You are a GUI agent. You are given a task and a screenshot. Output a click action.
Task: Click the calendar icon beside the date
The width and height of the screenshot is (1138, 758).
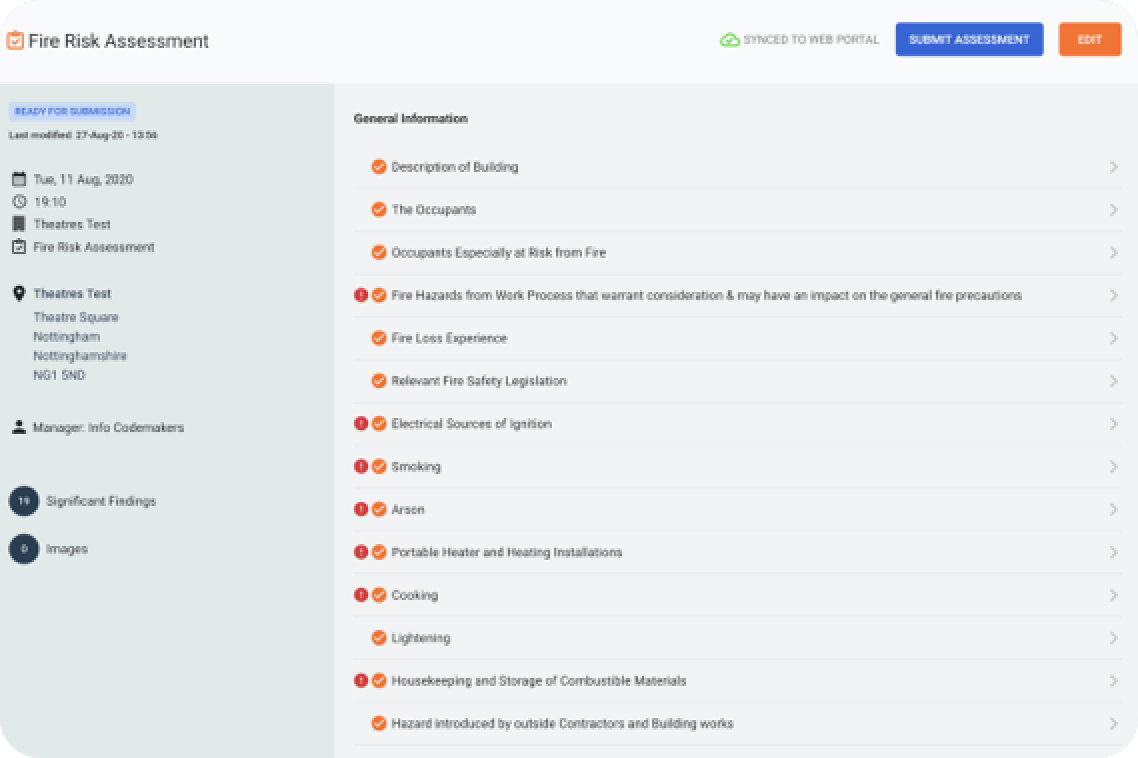(x=19, y=180)
